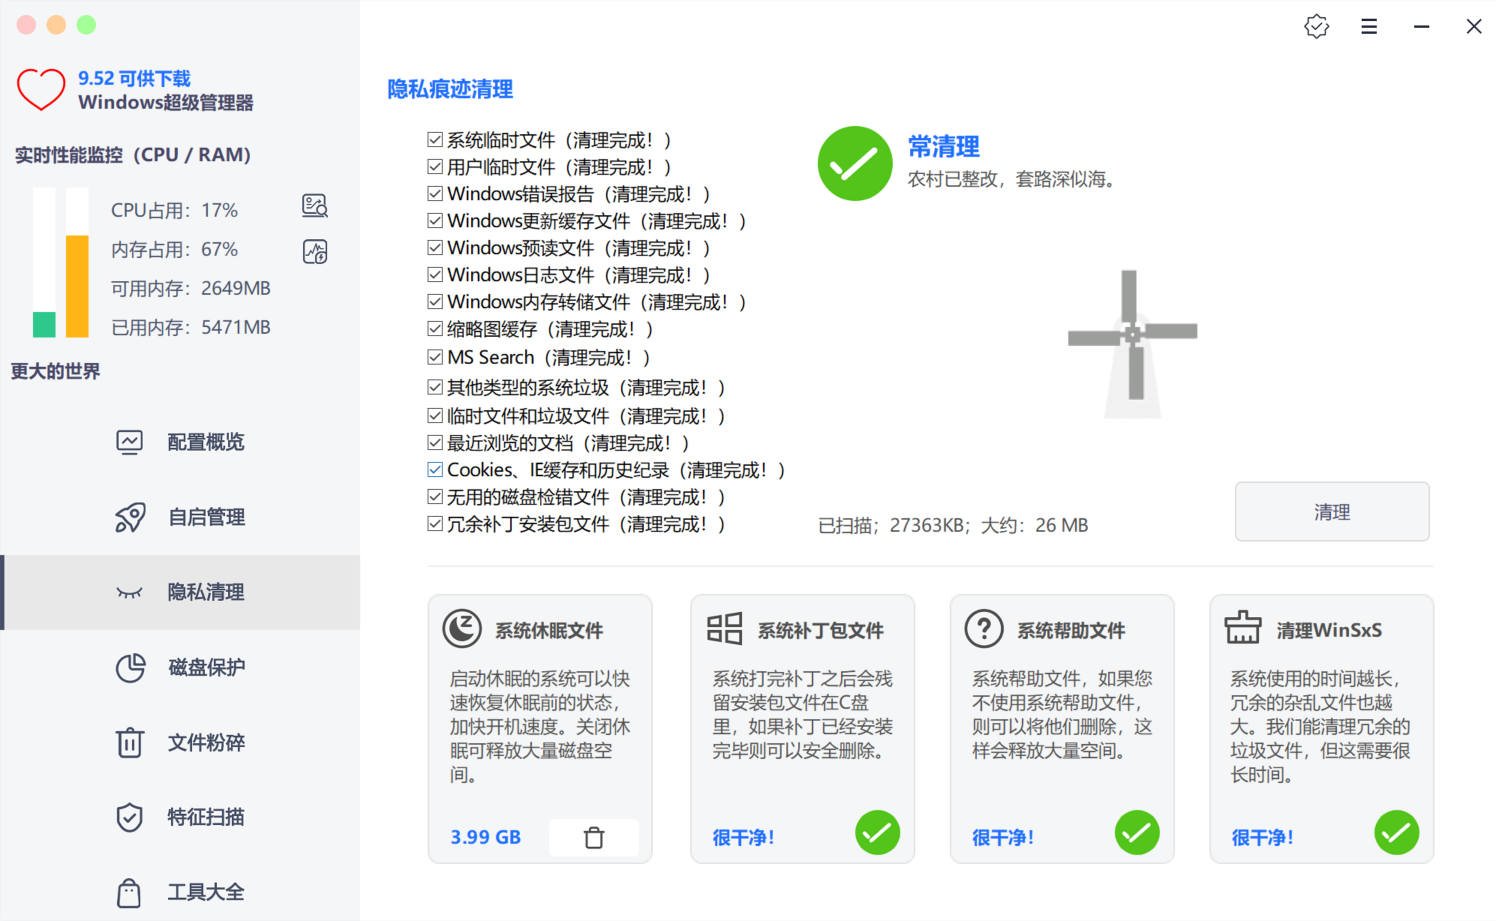Uncheck 系统临时文件 cleanup option
1496x921 pixels.
tap(435, 139)
